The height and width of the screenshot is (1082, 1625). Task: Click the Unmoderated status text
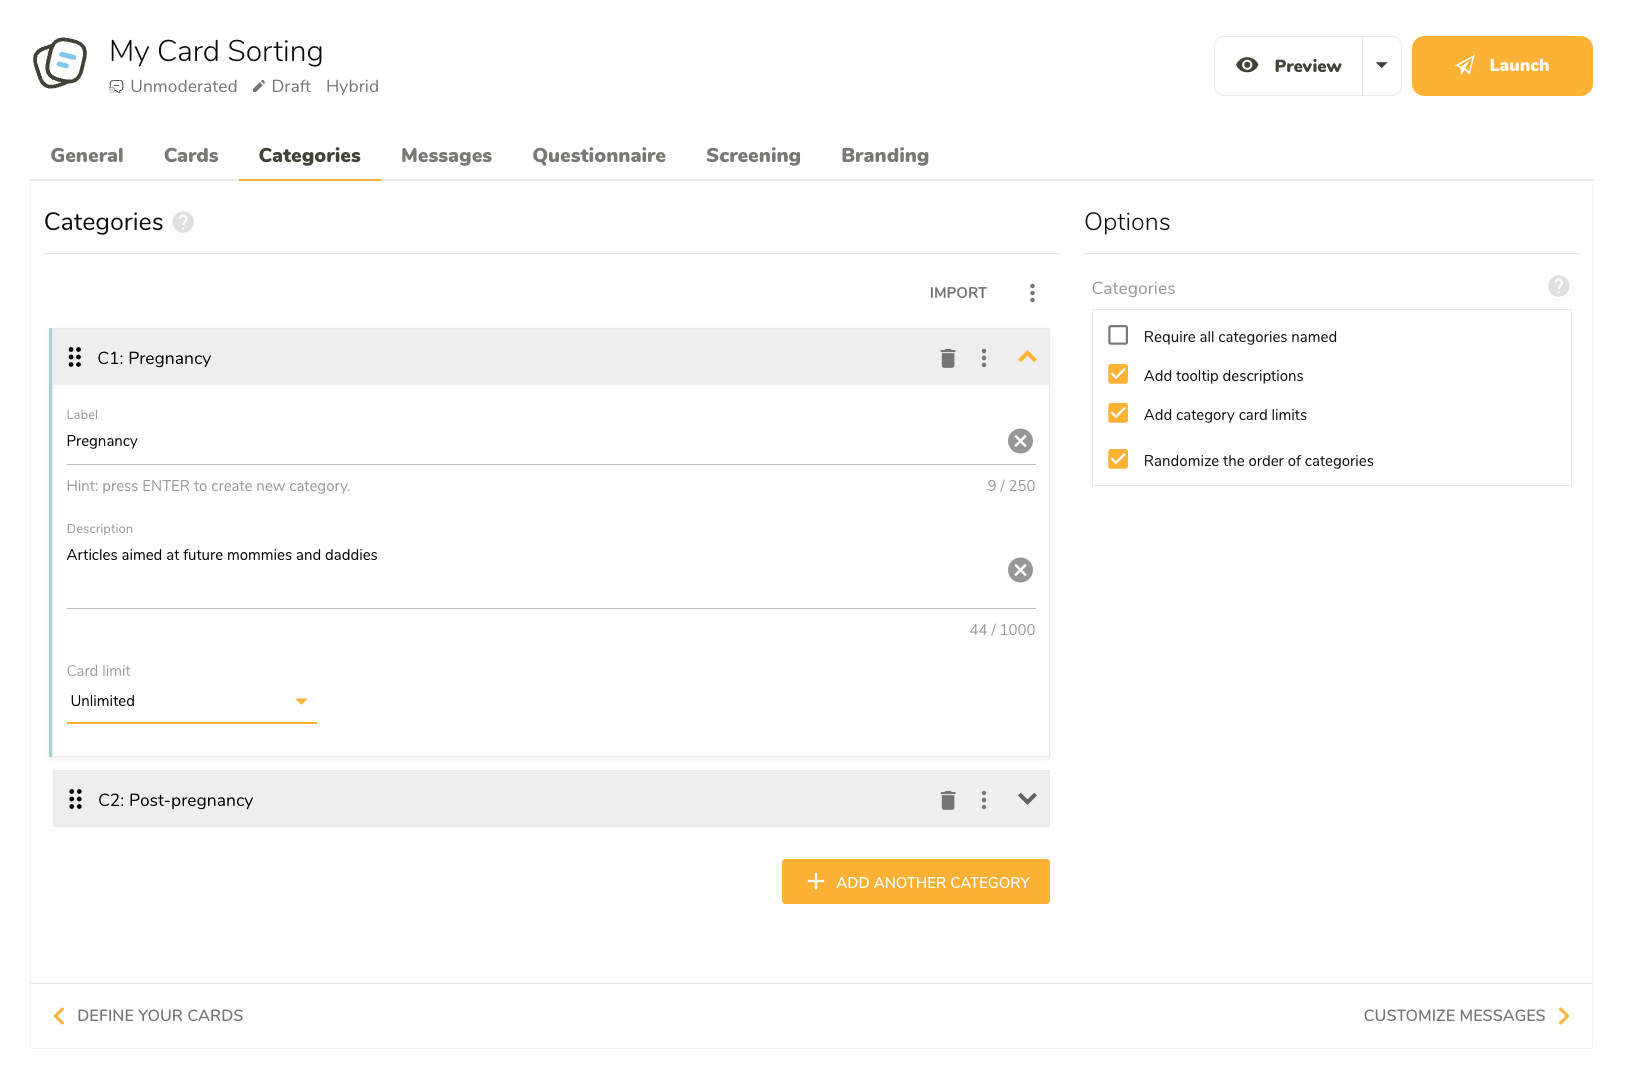184,86
